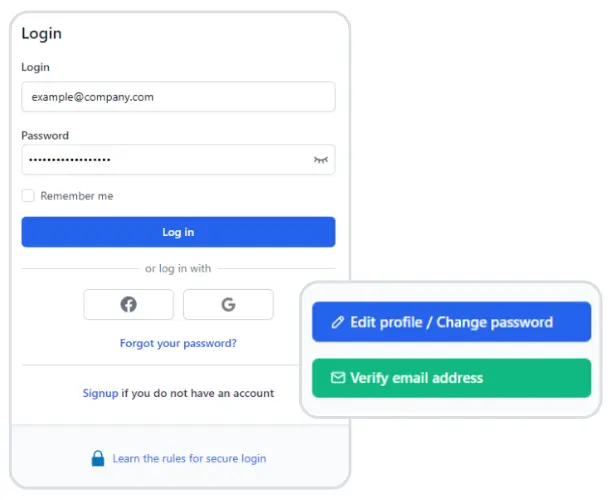Open the Forgot your password link
The height and width of the screenshot is (500, 615).
178,343
